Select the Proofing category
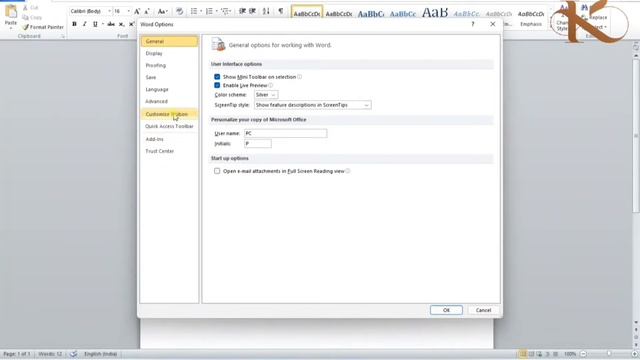 (x=169, y=65)
